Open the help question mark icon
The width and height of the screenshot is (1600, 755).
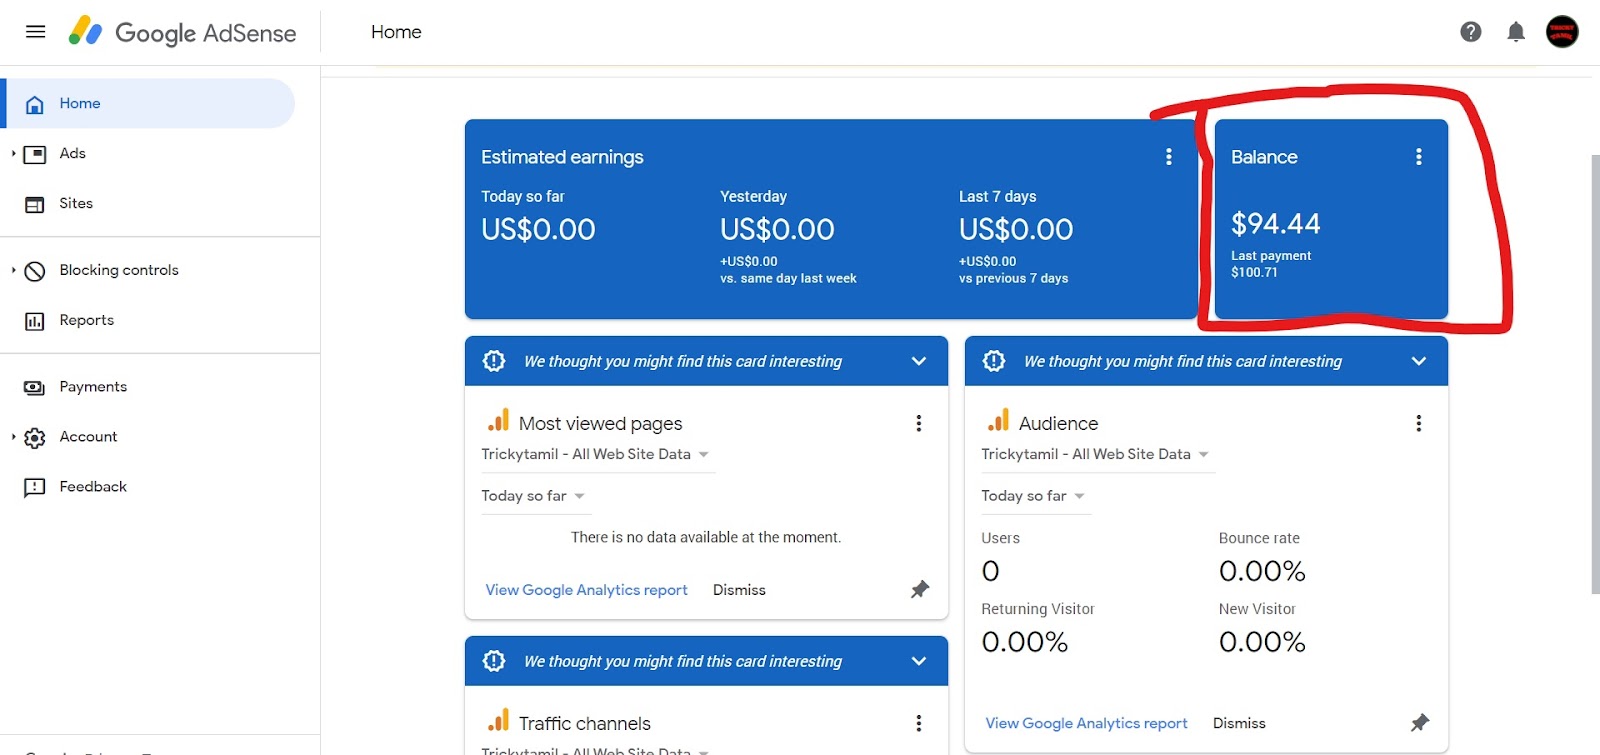(x=1471, y=32)
